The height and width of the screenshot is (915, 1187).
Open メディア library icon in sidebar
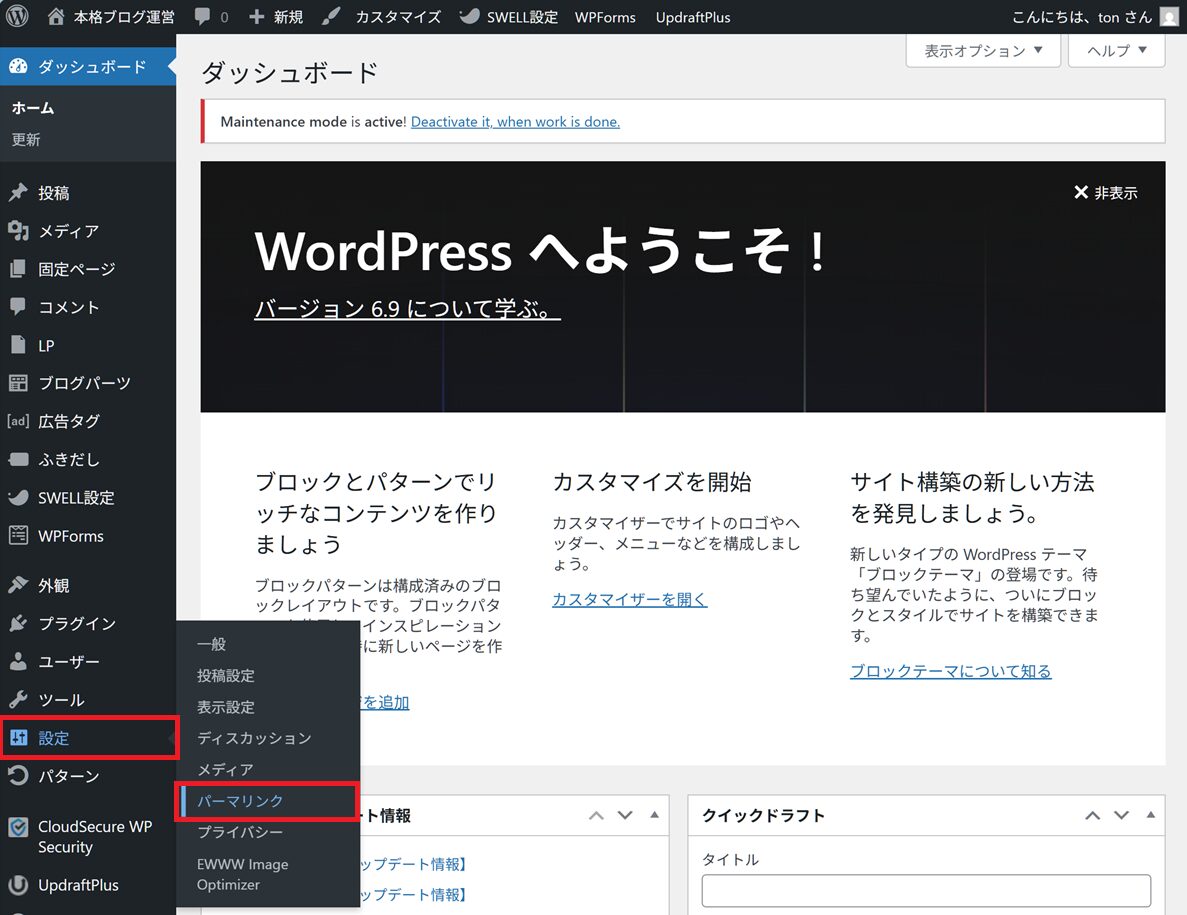pos(18,231)
